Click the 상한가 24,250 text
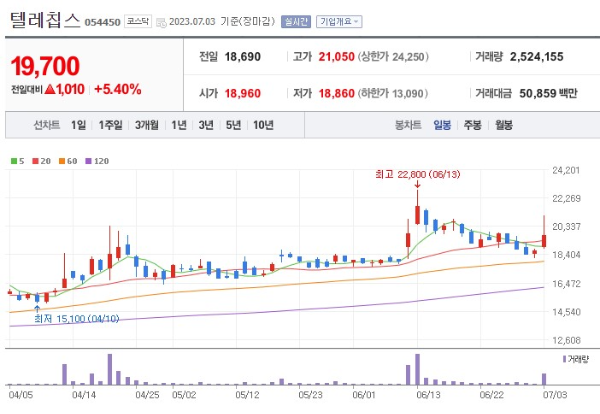600x414 pixels. (x=393, y=57)
